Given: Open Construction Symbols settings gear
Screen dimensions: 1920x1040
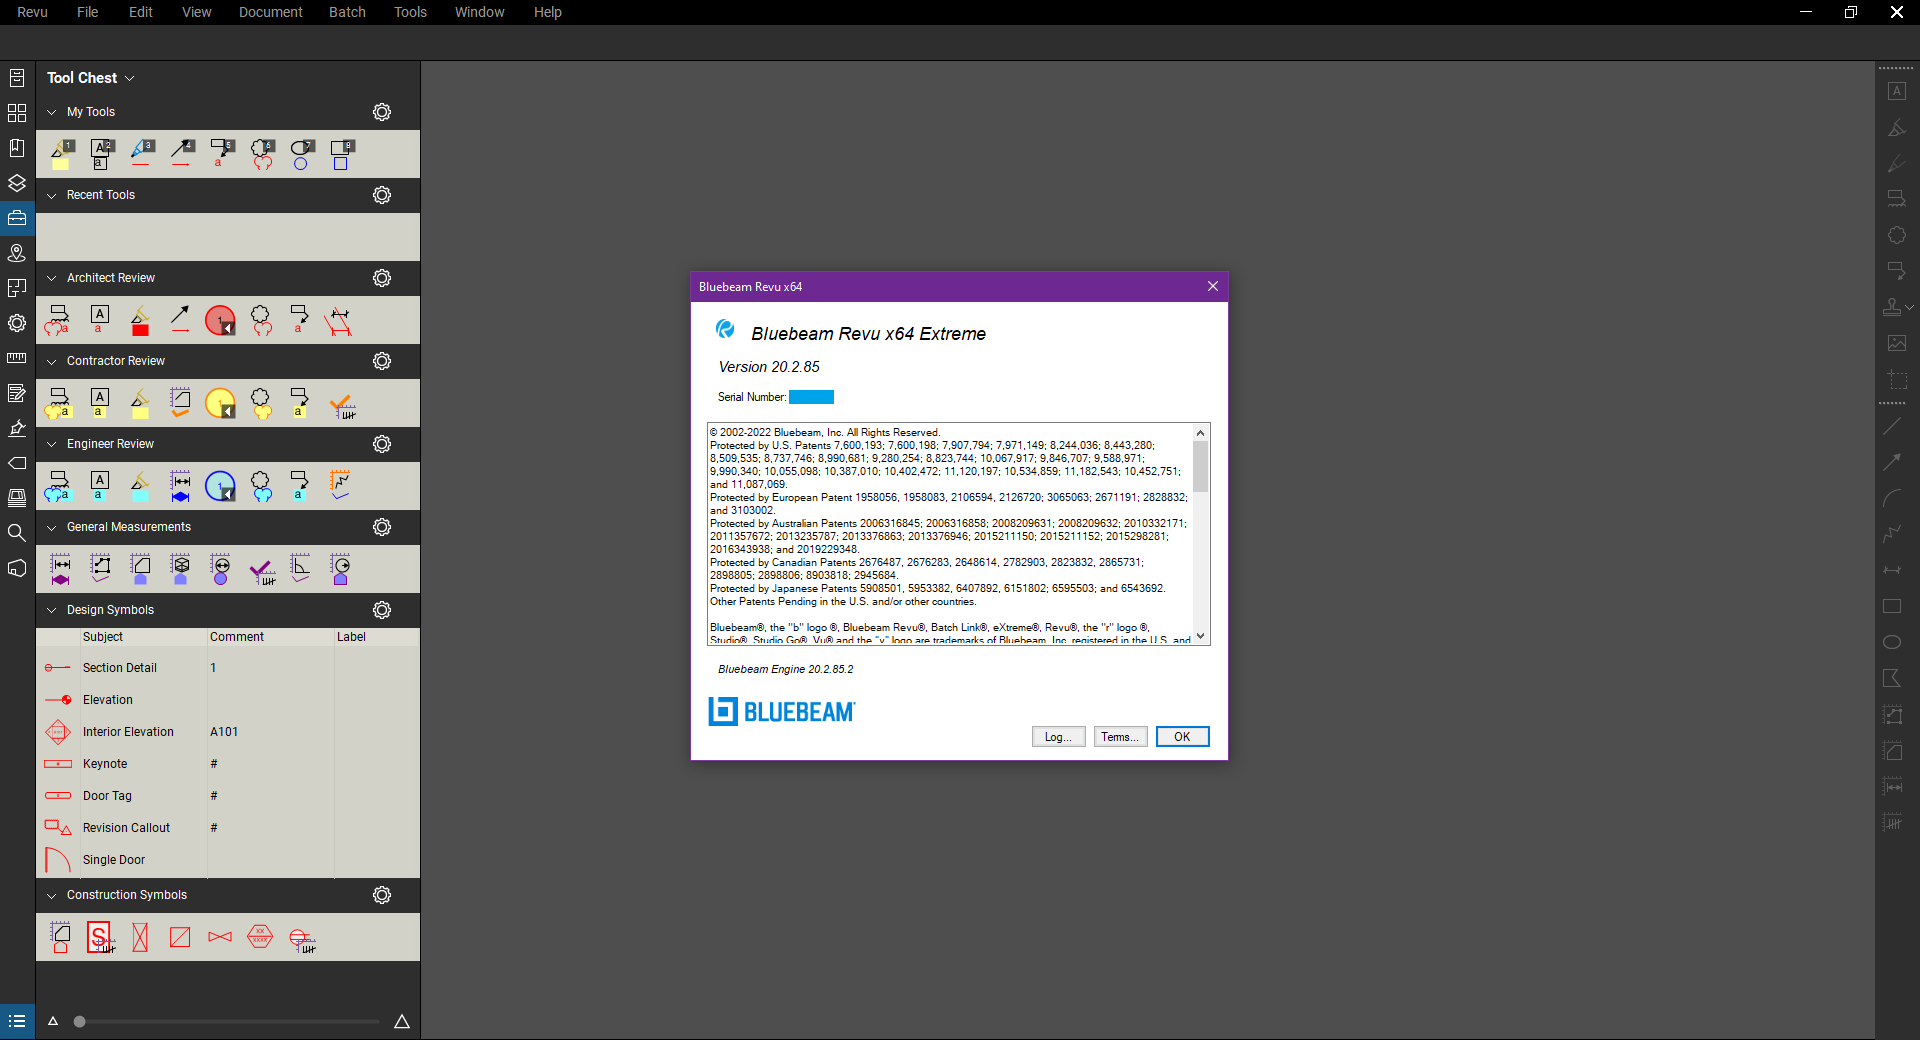Looking at the screenshot, I should pyautogui.click(x=382, y=895).
